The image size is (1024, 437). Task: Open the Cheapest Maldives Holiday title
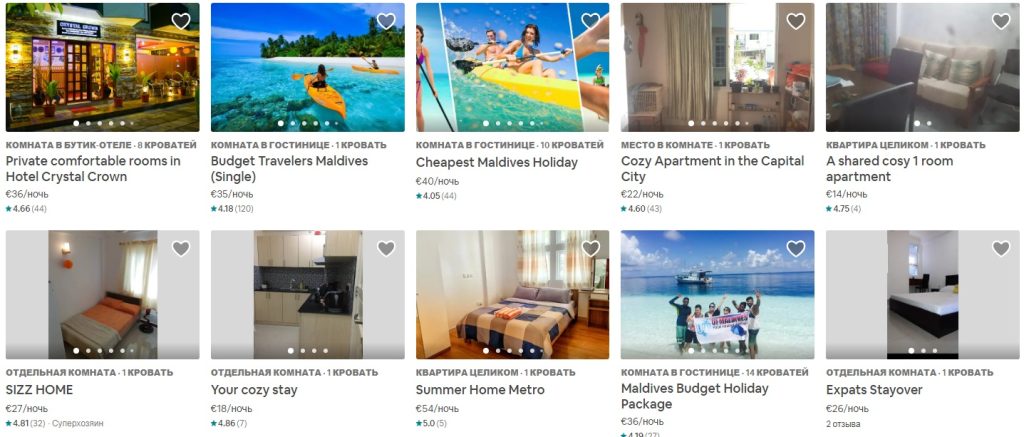[x=496, y=162]
